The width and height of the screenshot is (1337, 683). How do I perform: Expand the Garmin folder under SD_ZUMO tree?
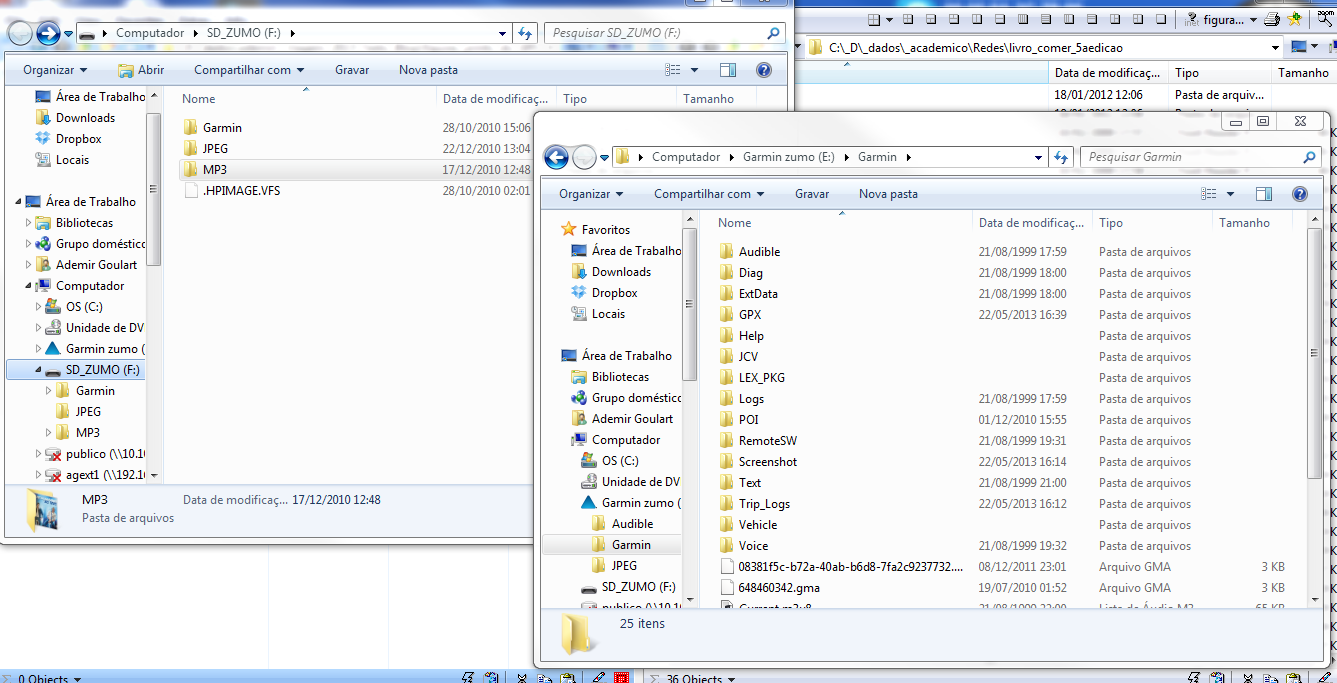click(48, 391)
